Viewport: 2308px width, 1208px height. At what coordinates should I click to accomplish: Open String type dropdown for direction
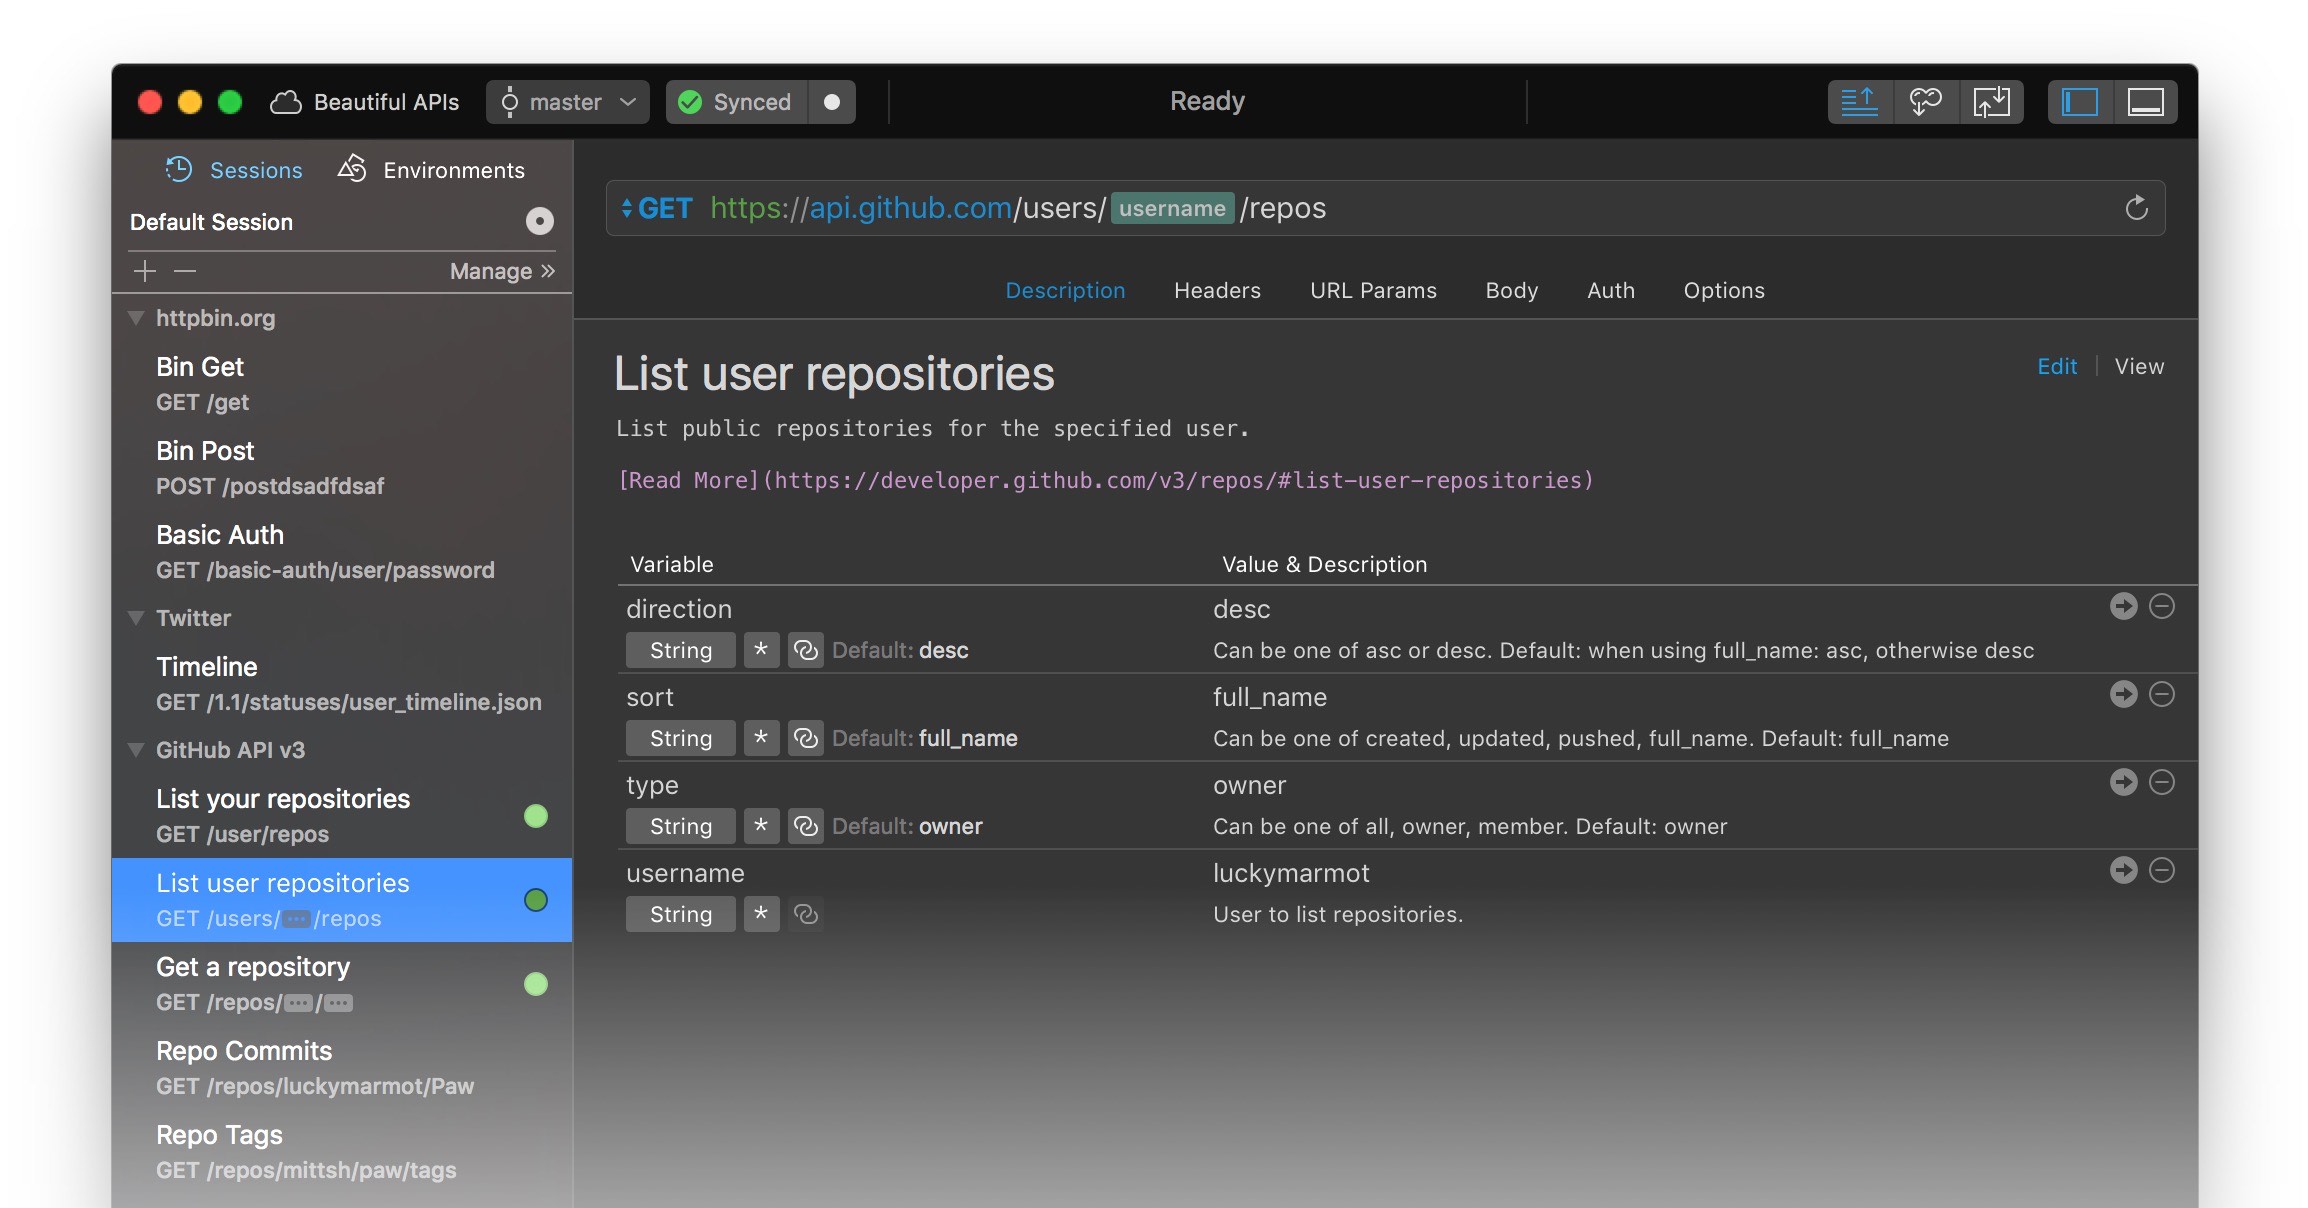[681, 650]
